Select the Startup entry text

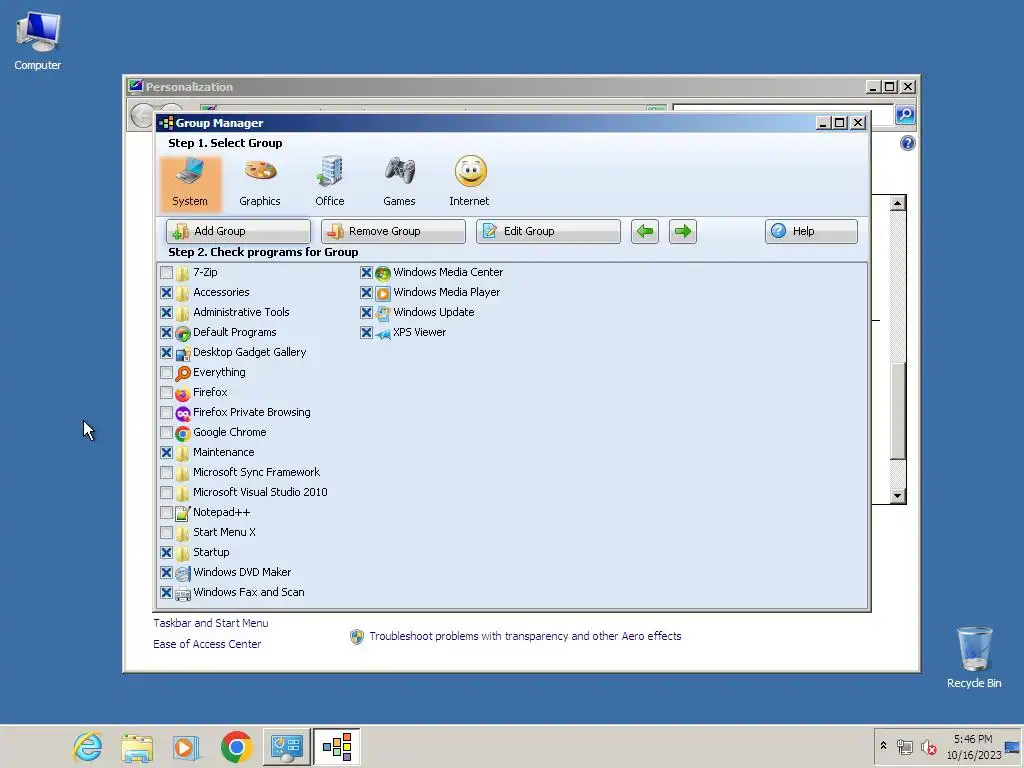point(211,552)
